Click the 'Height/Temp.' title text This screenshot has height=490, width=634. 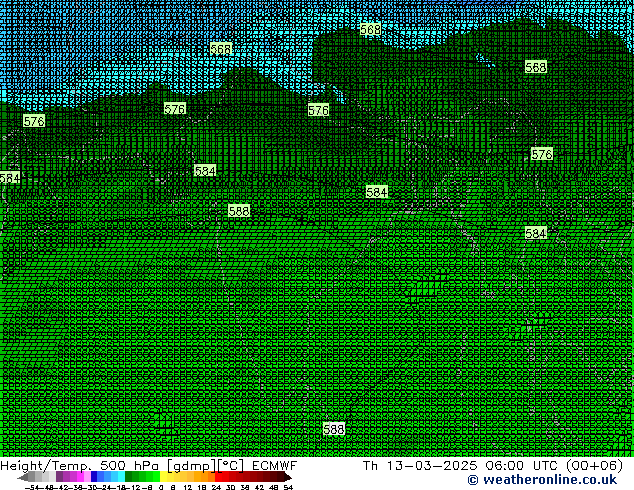46,466
